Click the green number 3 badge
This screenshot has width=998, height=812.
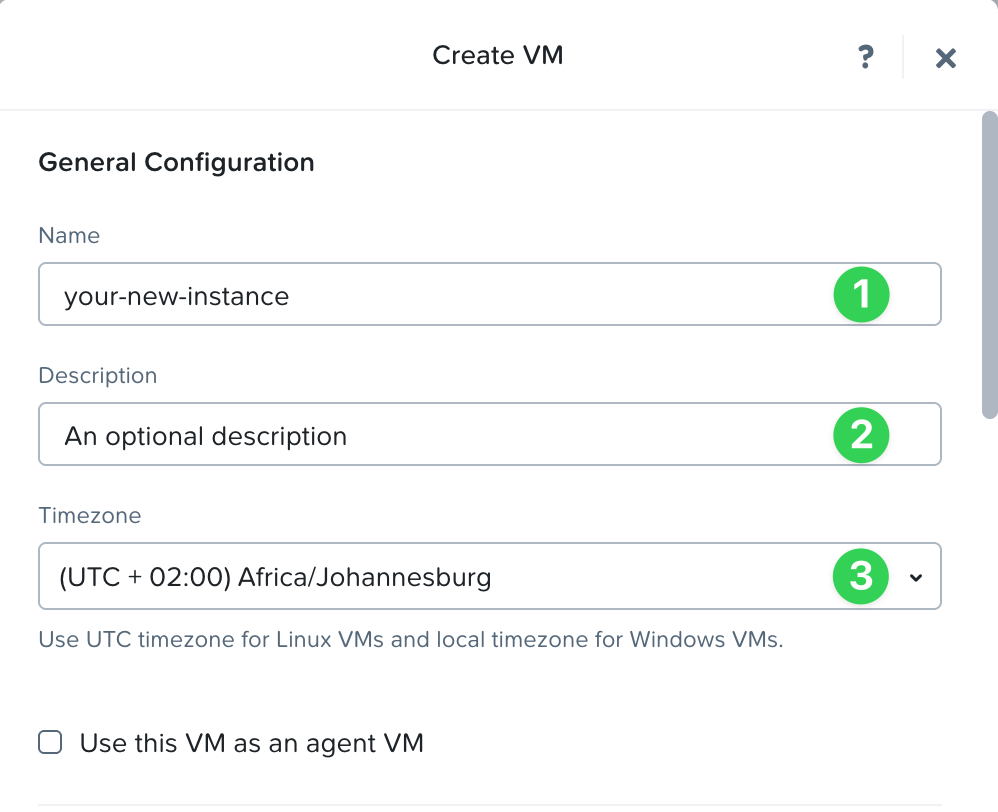(861, 576)
